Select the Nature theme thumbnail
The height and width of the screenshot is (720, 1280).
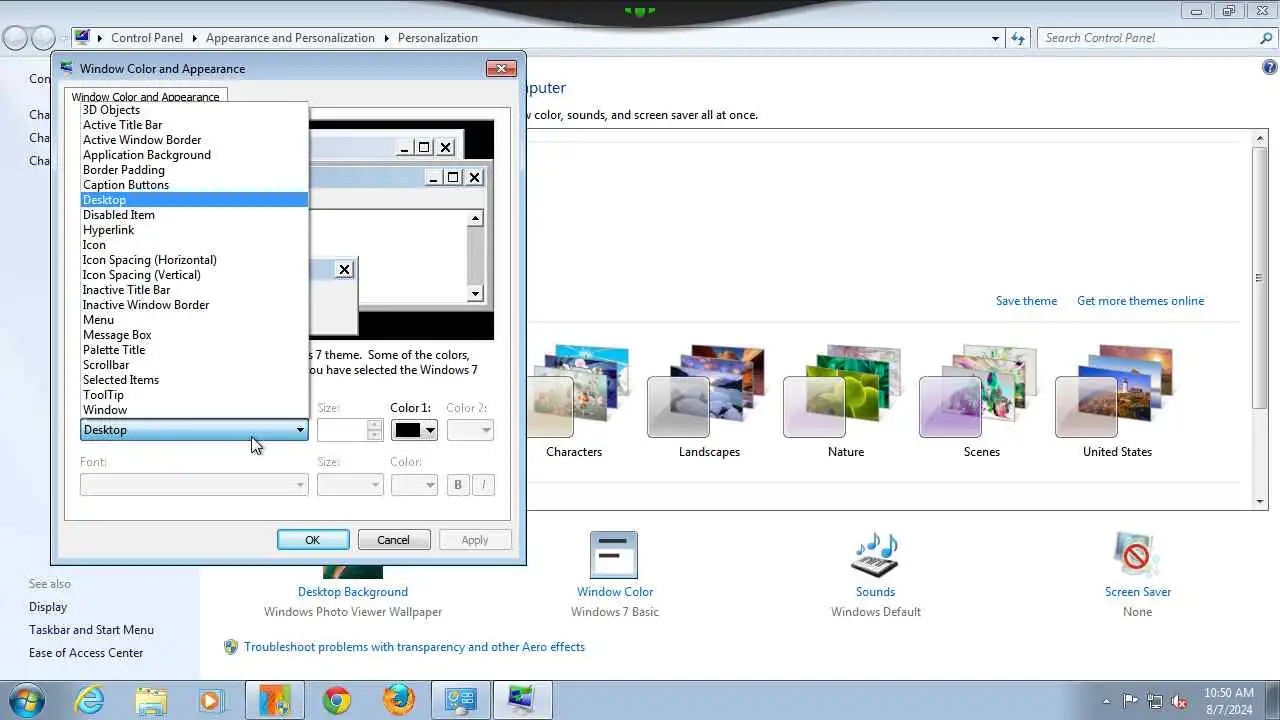pos(845,392)
